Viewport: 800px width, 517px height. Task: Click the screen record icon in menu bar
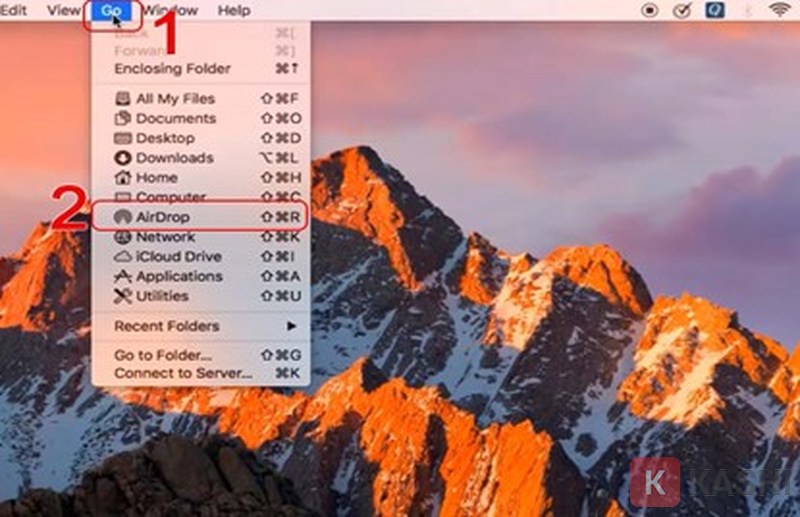click(x=650, y=10)
